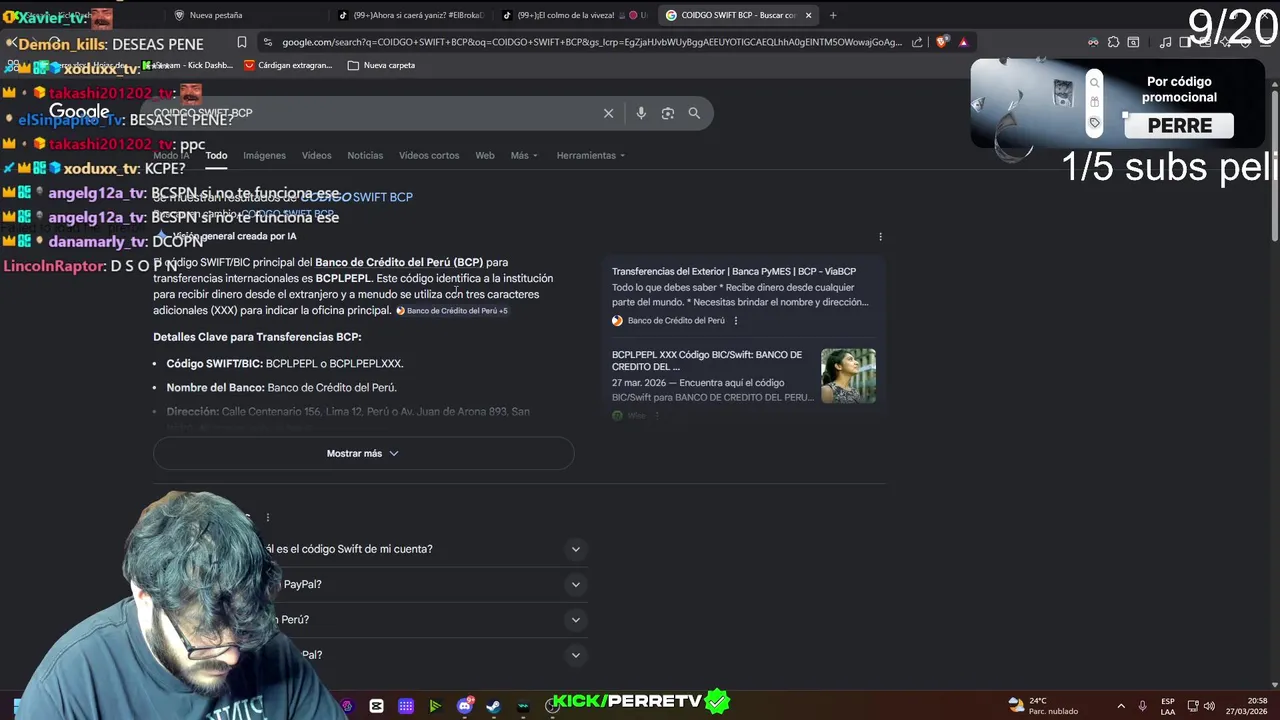Viewport: 1280px width, 720px height.
Task: Click the glasses-face extension icon in toolbar
Action: pyautogui.click(x=1093, y=42)
